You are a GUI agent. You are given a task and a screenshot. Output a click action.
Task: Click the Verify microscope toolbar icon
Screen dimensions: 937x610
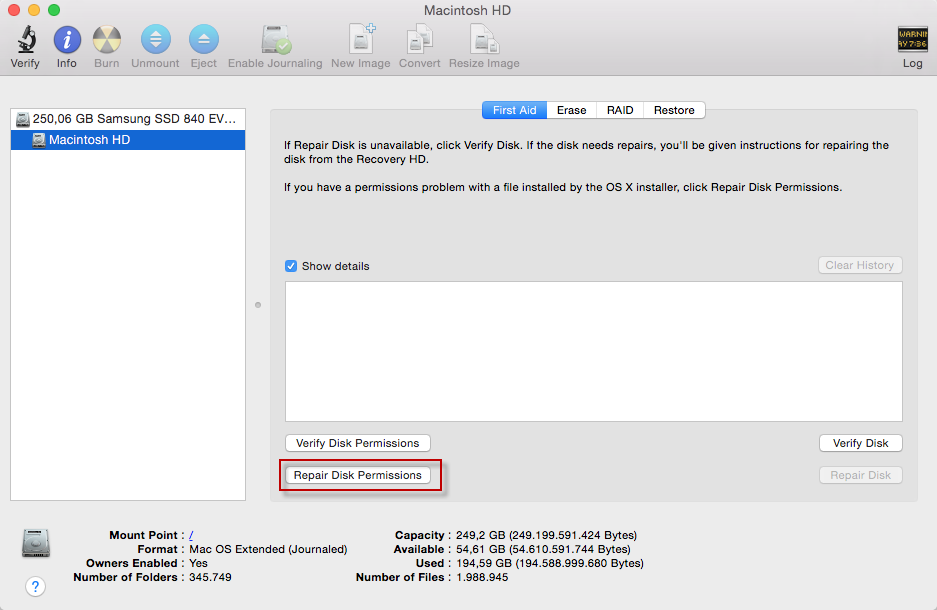coord(26,39)
